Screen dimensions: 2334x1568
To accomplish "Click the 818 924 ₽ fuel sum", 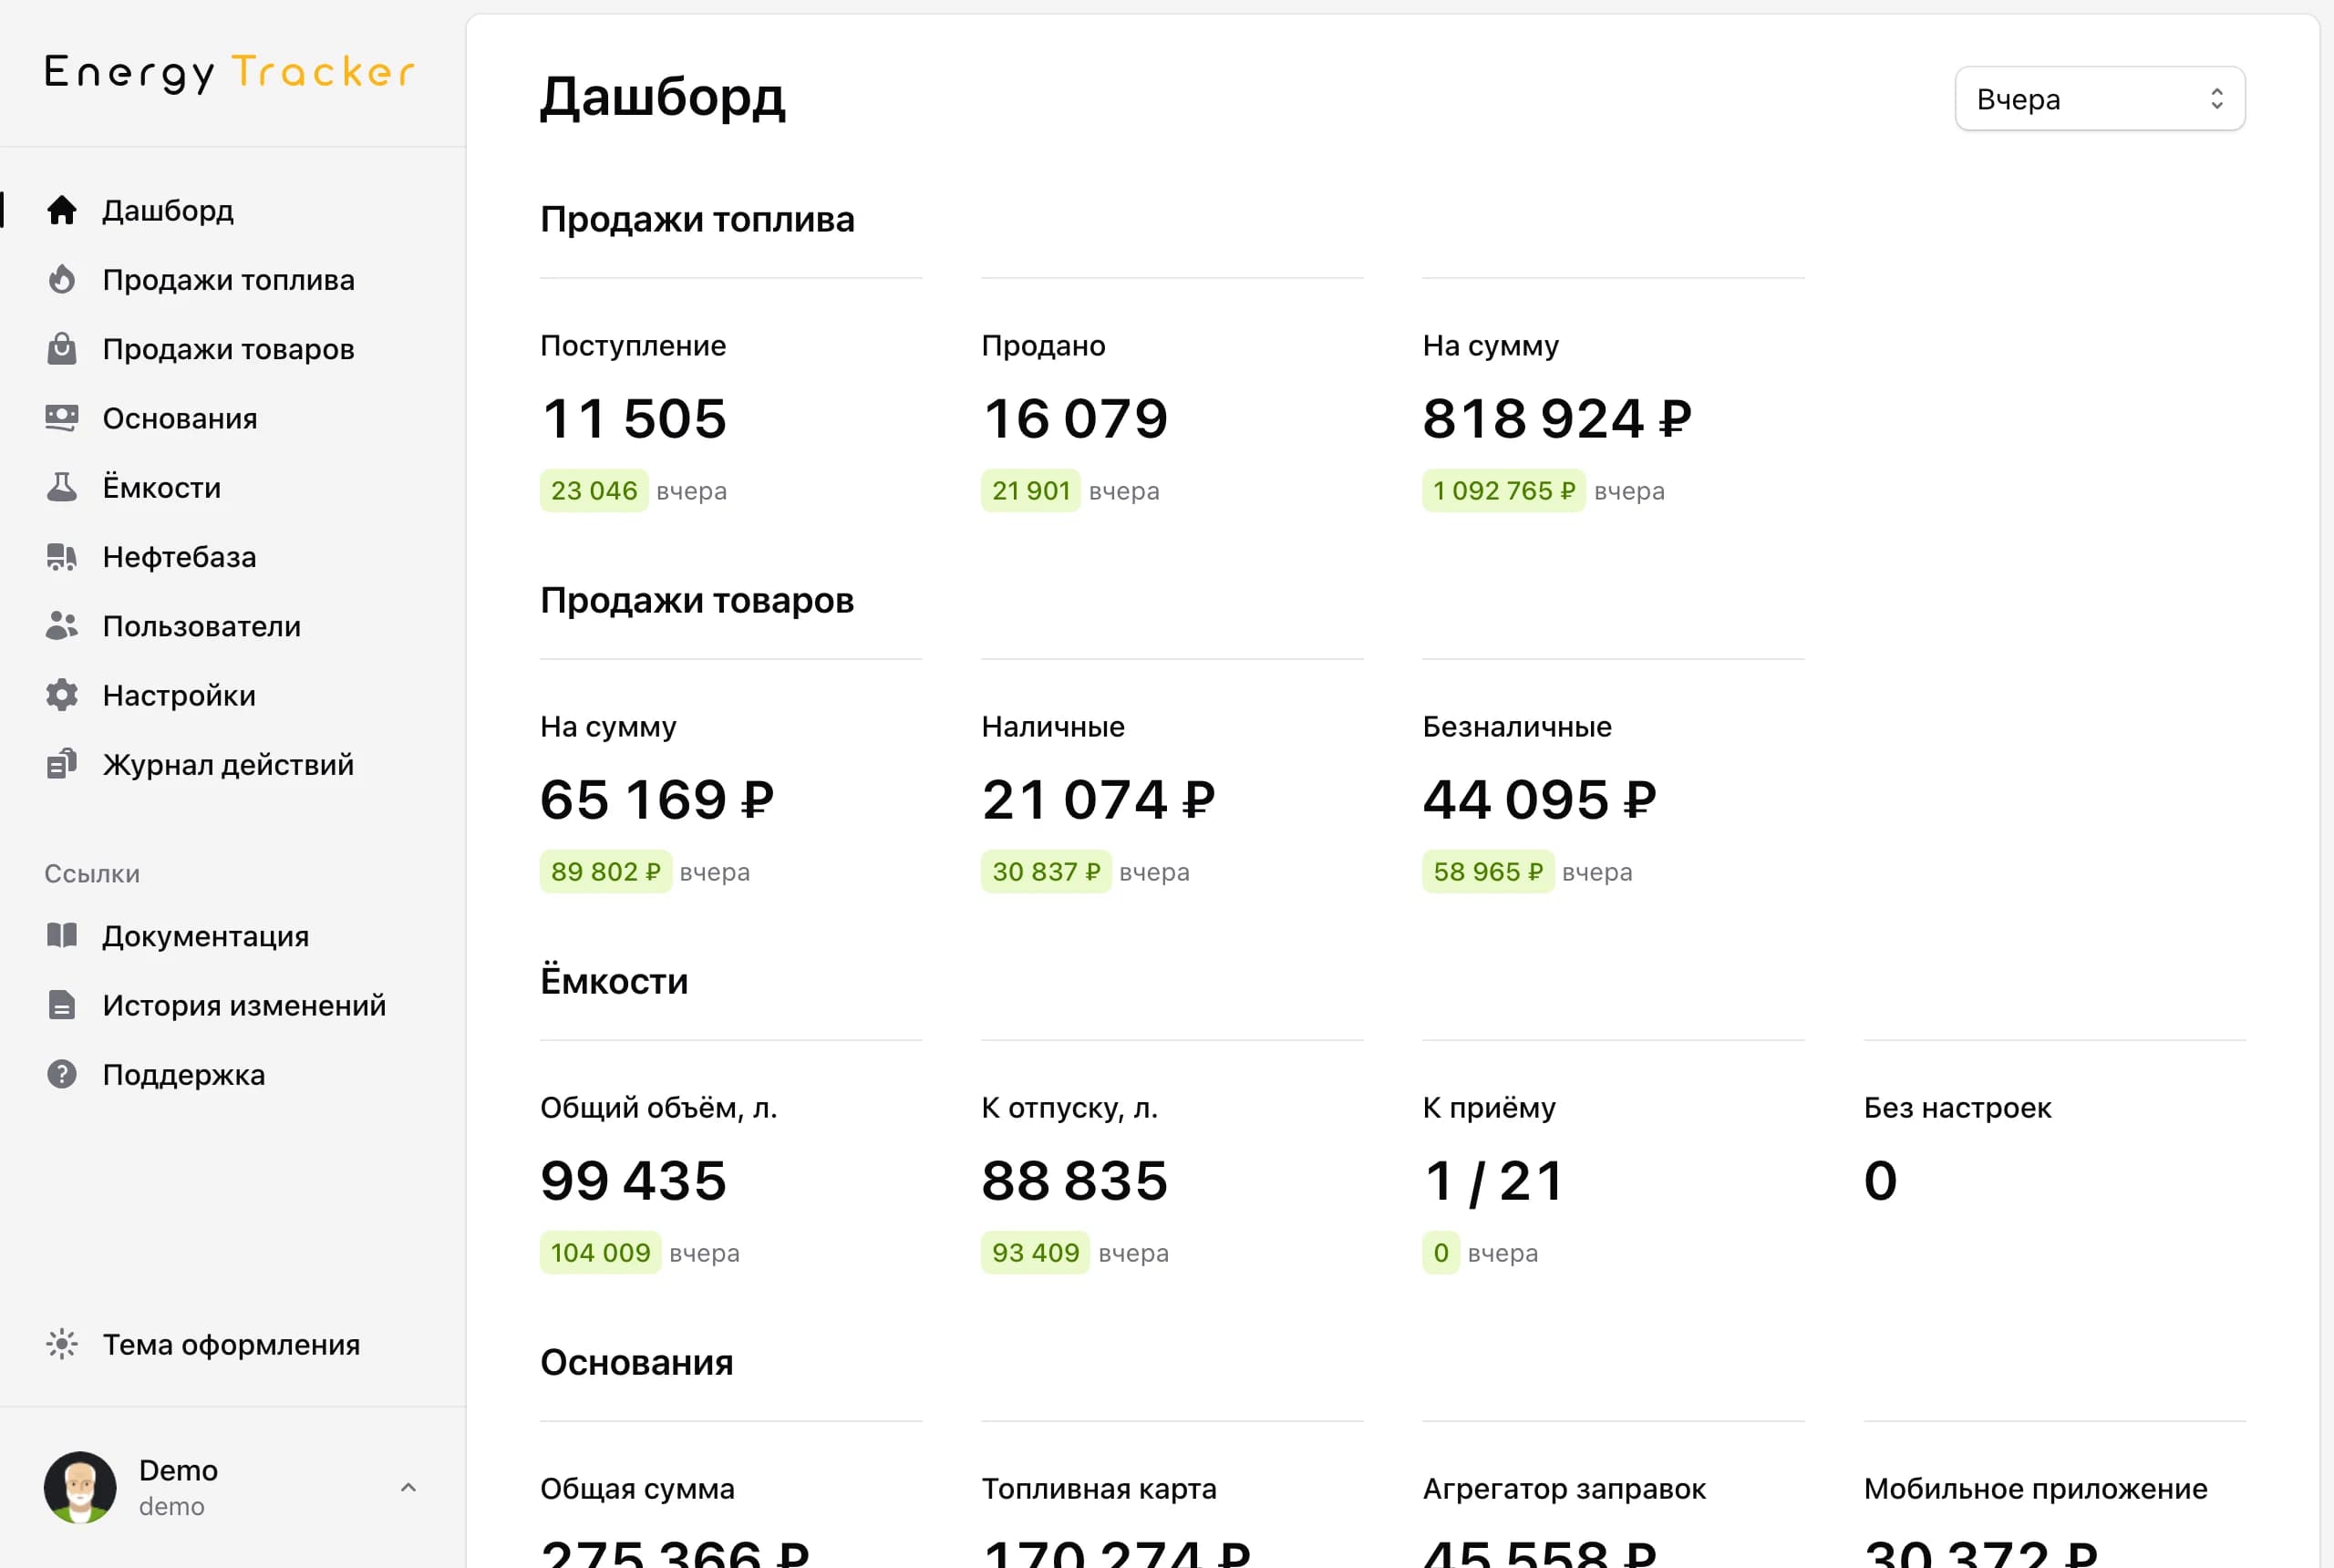I will tap(1557, 418).
